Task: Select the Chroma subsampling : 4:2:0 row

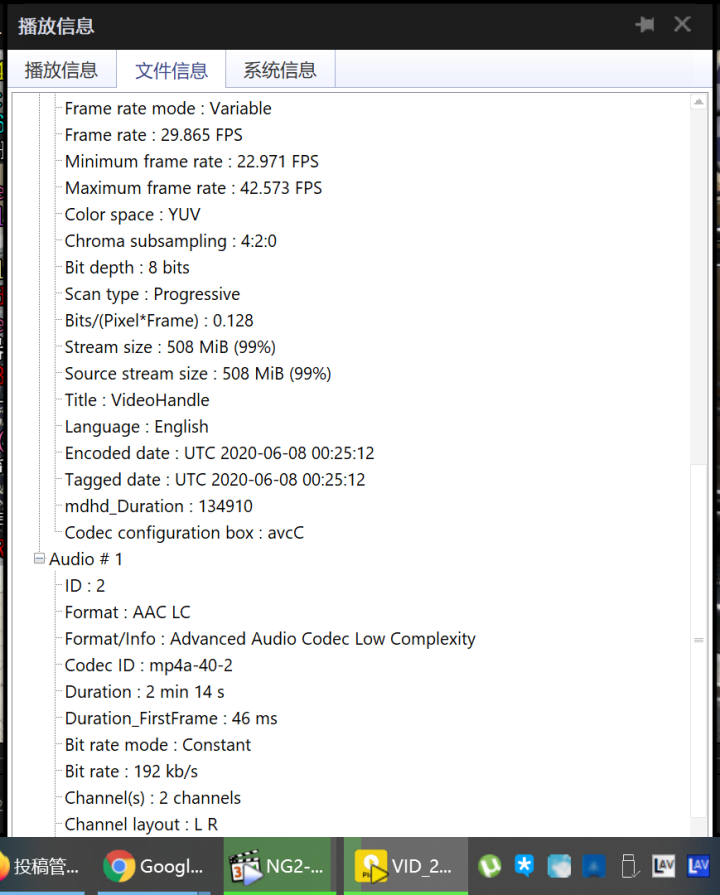Action: tap(171, 241)
